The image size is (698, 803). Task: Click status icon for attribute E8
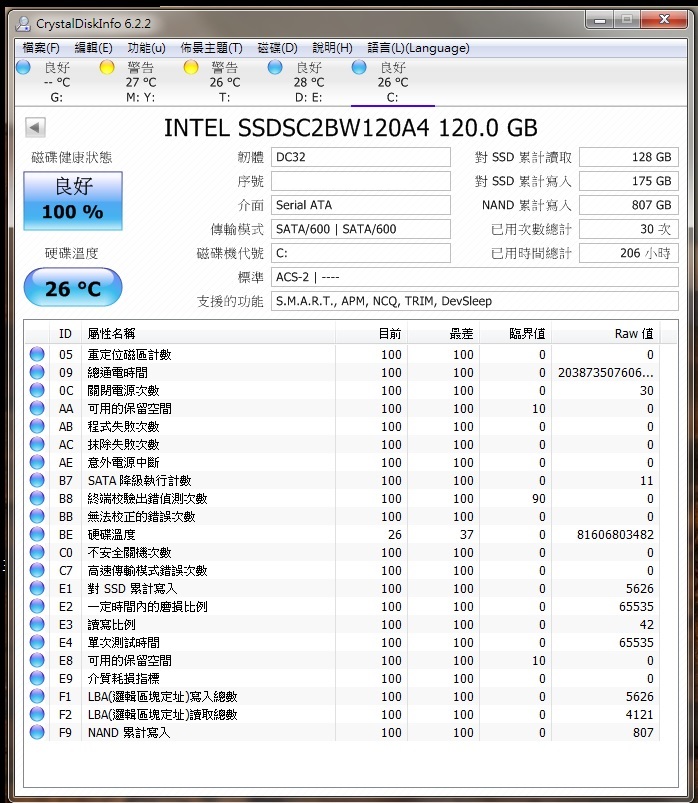(x=37, y=660)
